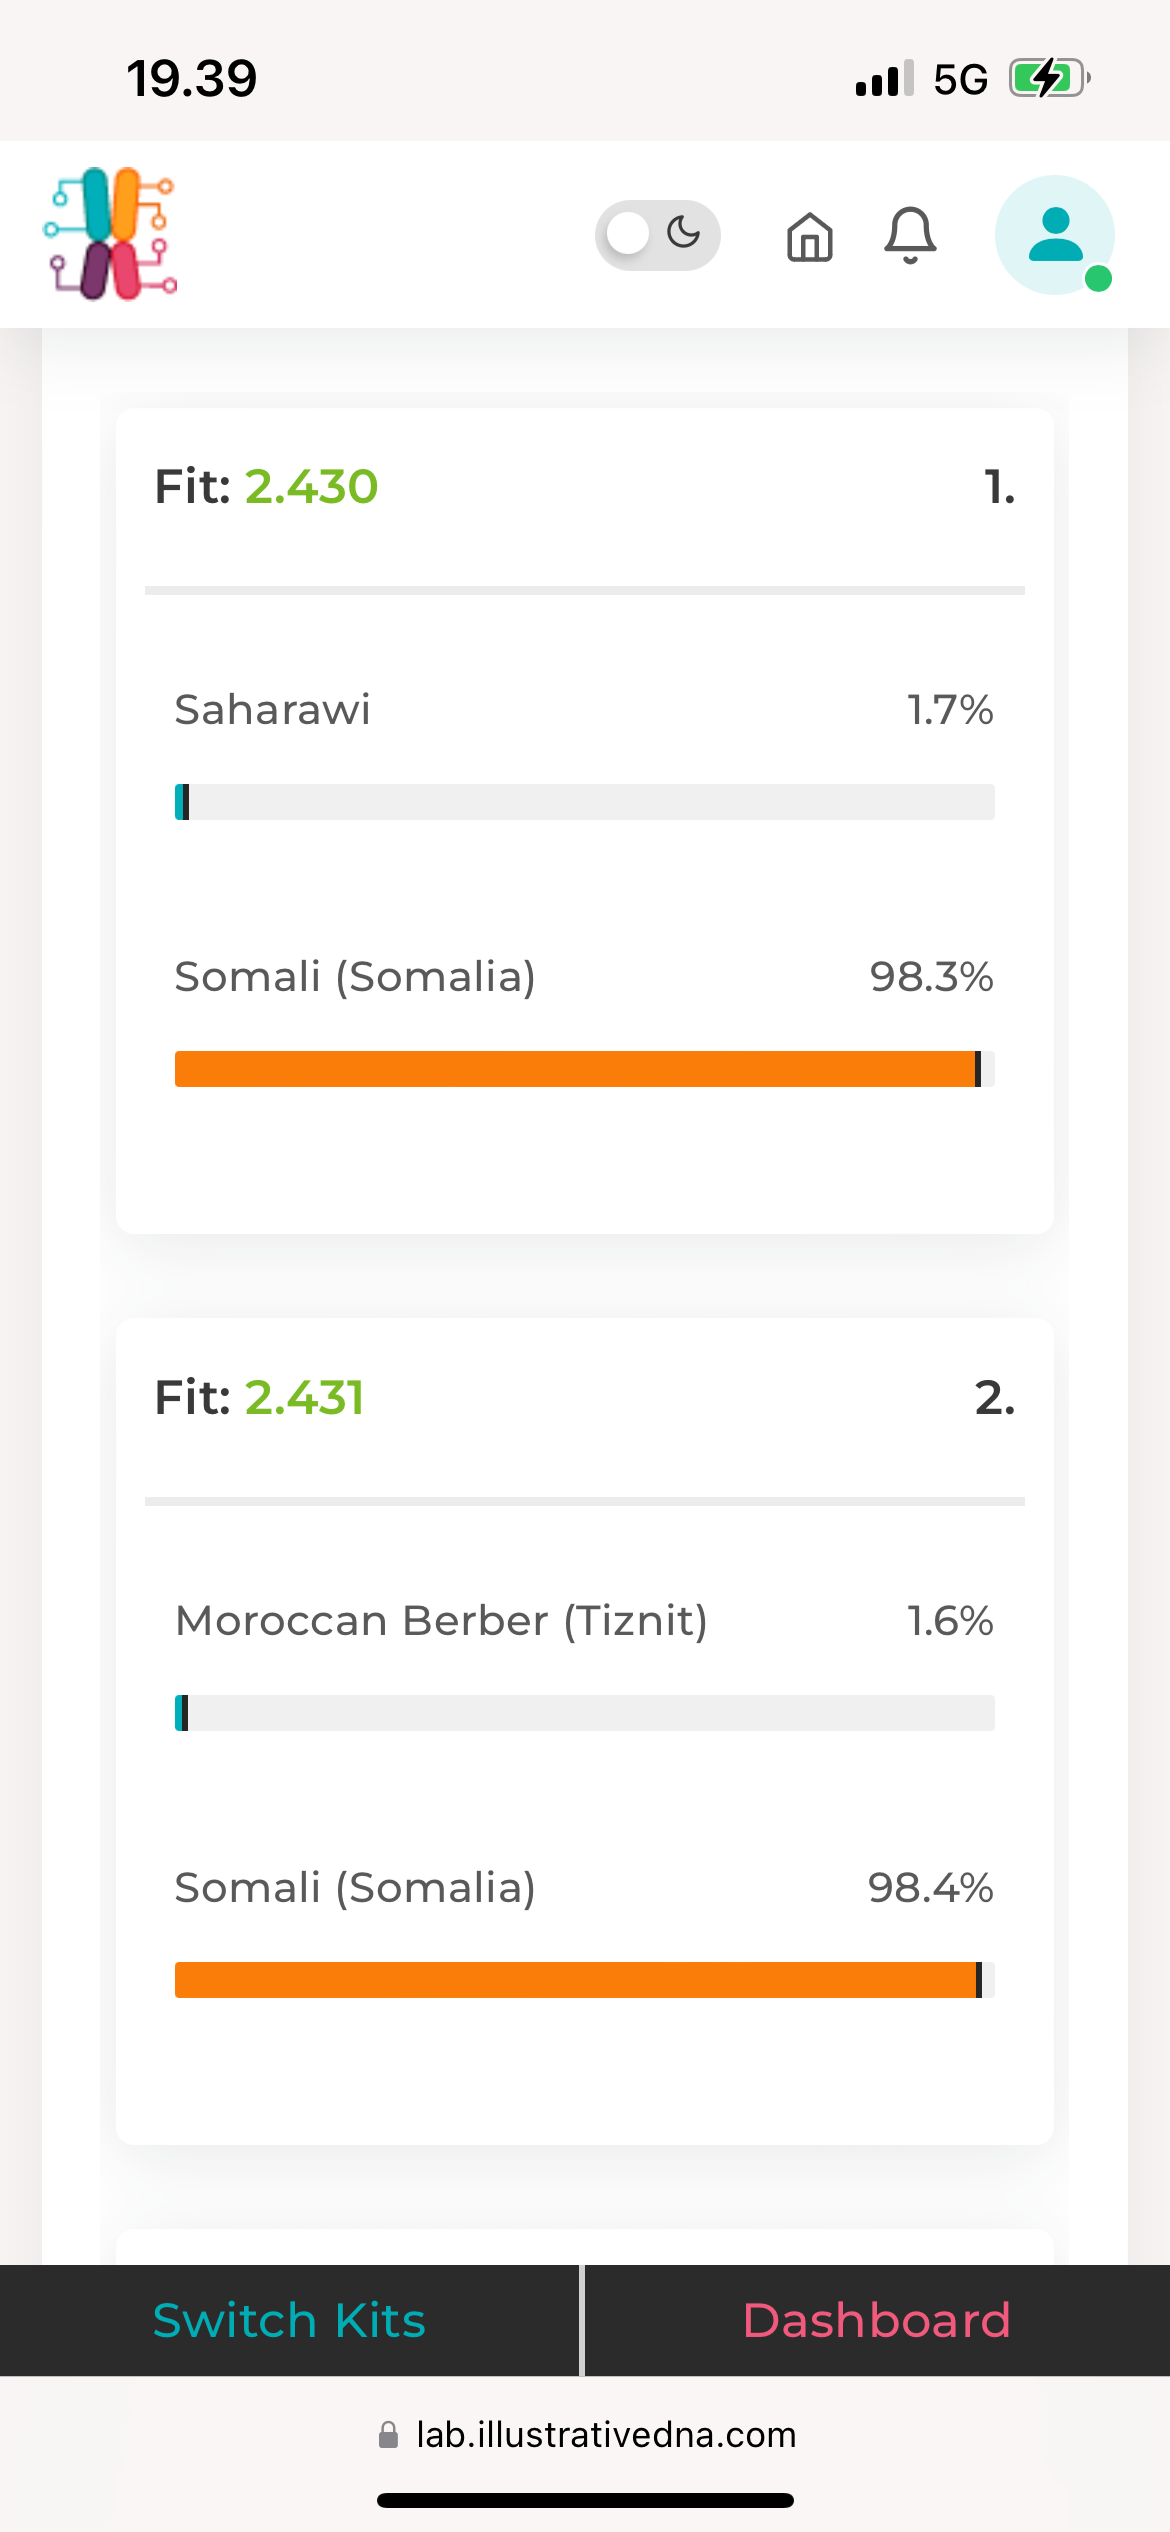The image size is (1170, 2532).
Task: Tap the lock icon in address bar
Action: point(389,2435)
